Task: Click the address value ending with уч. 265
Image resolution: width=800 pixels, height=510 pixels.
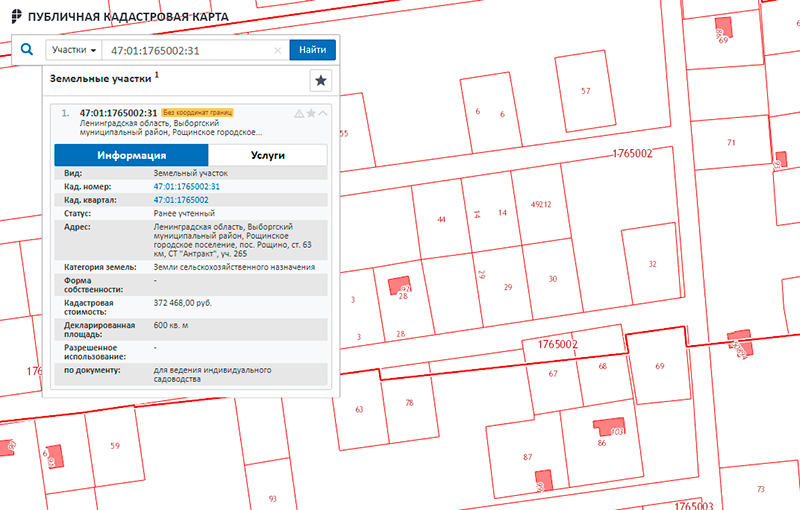Action: [233, 240]
